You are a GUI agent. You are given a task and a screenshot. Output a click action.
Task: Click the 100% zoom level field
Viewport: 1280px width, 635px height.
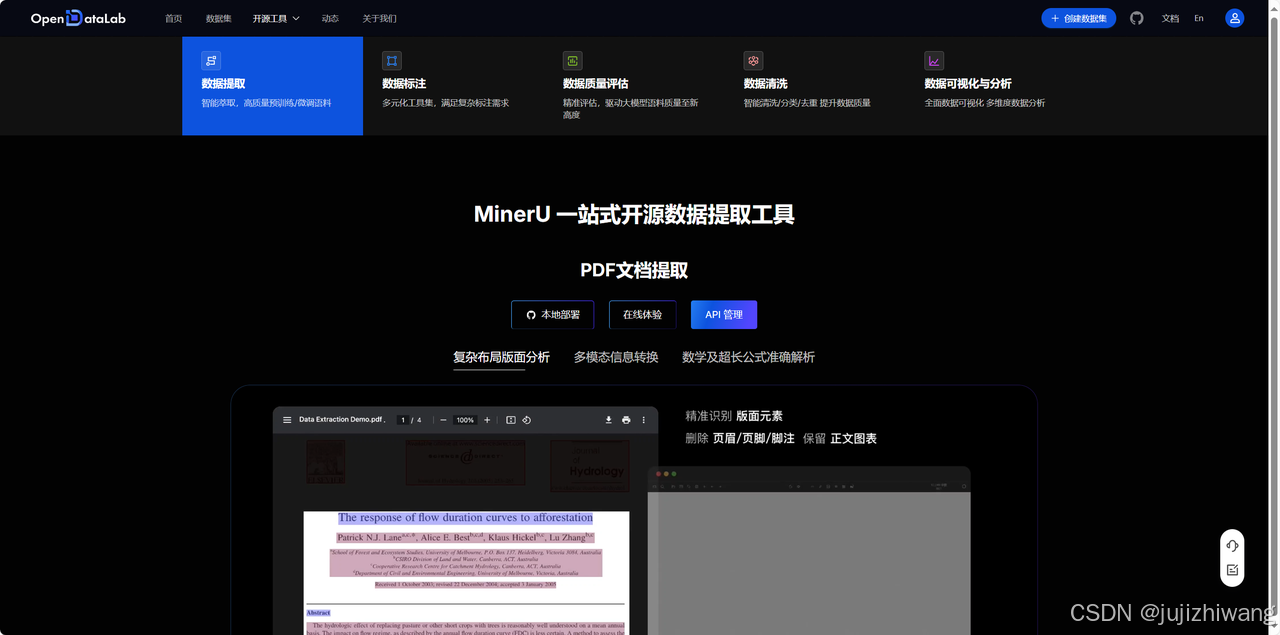465,420
